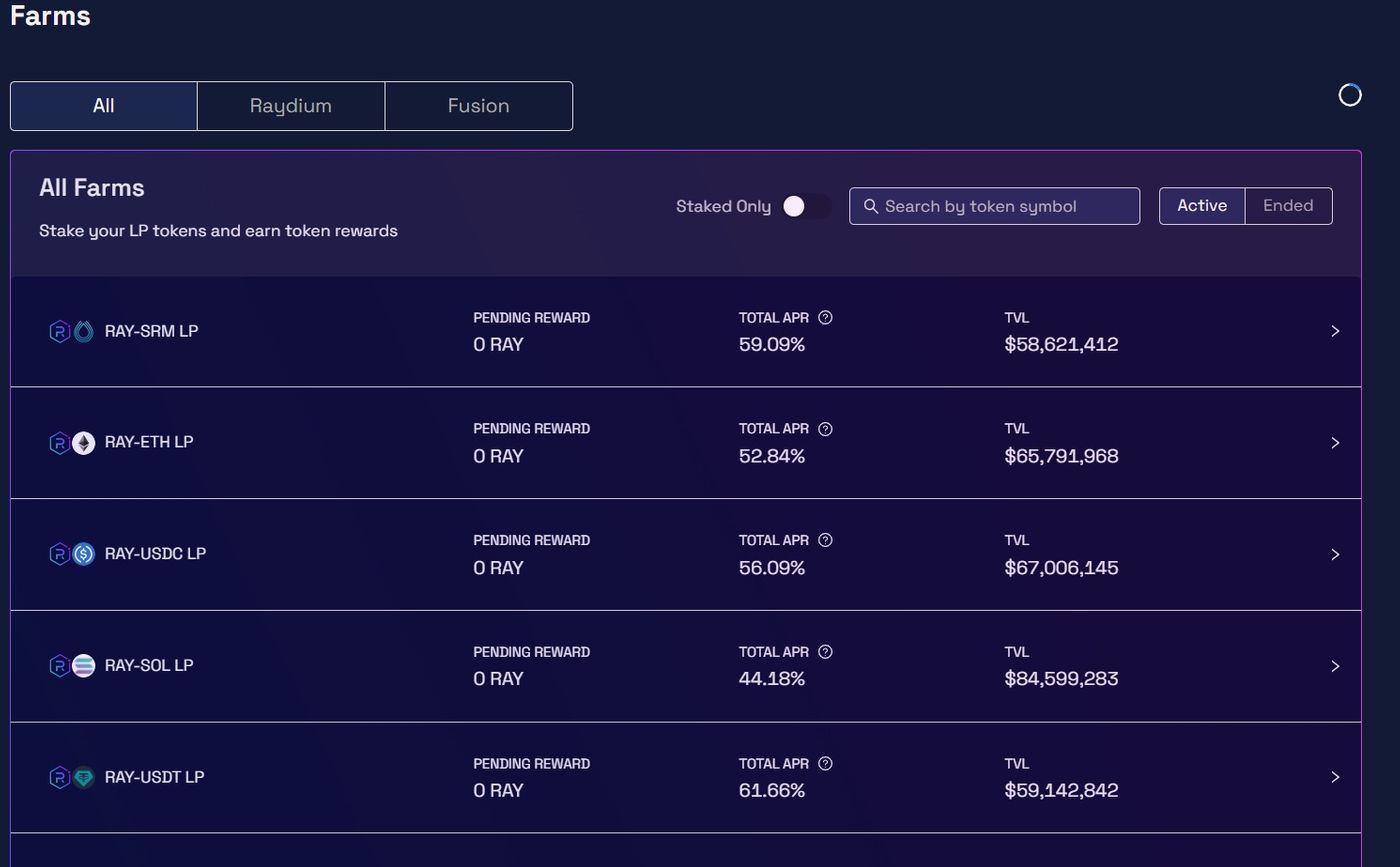The height and width of the screenshot is (867, 1400).
Task: Click the Farms page title
Action: click(x=50, y=16)
